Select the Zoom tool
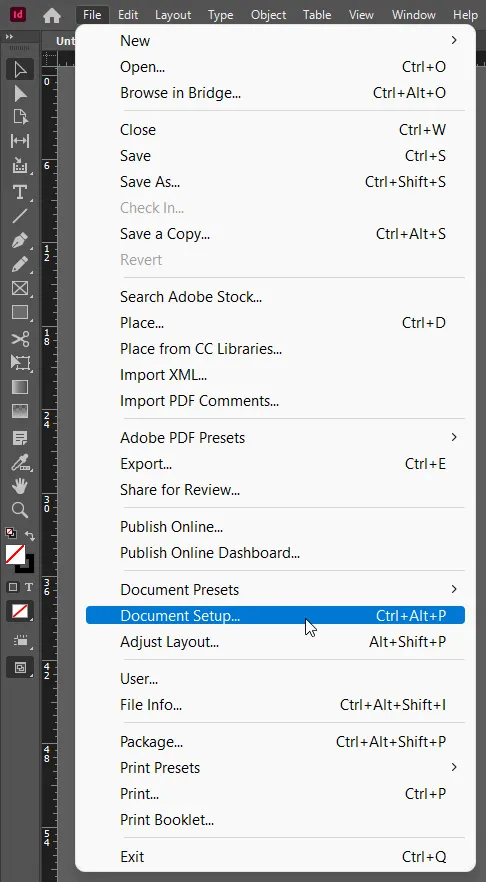Viewport: 486px width, 882px height. pos(20,510)
